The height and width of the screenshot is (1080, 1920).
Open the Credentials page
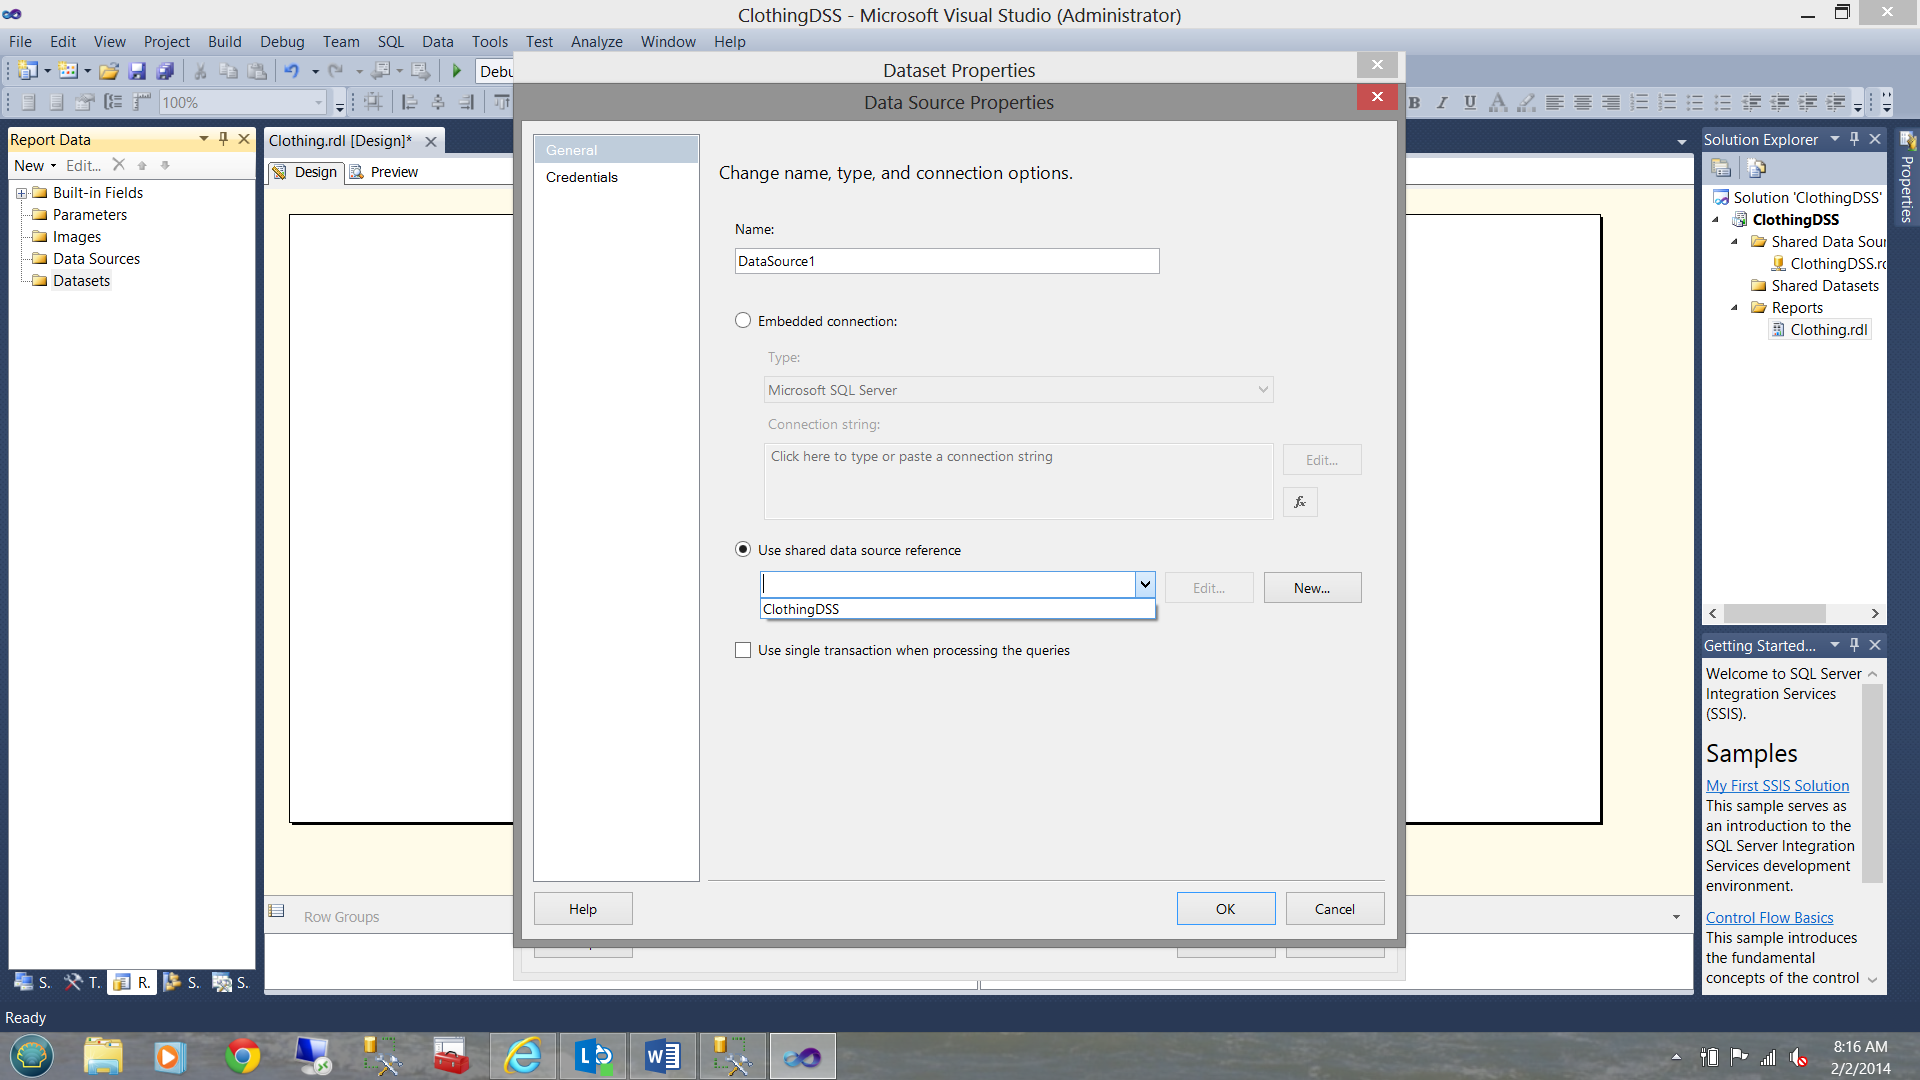tap(582, 177)
